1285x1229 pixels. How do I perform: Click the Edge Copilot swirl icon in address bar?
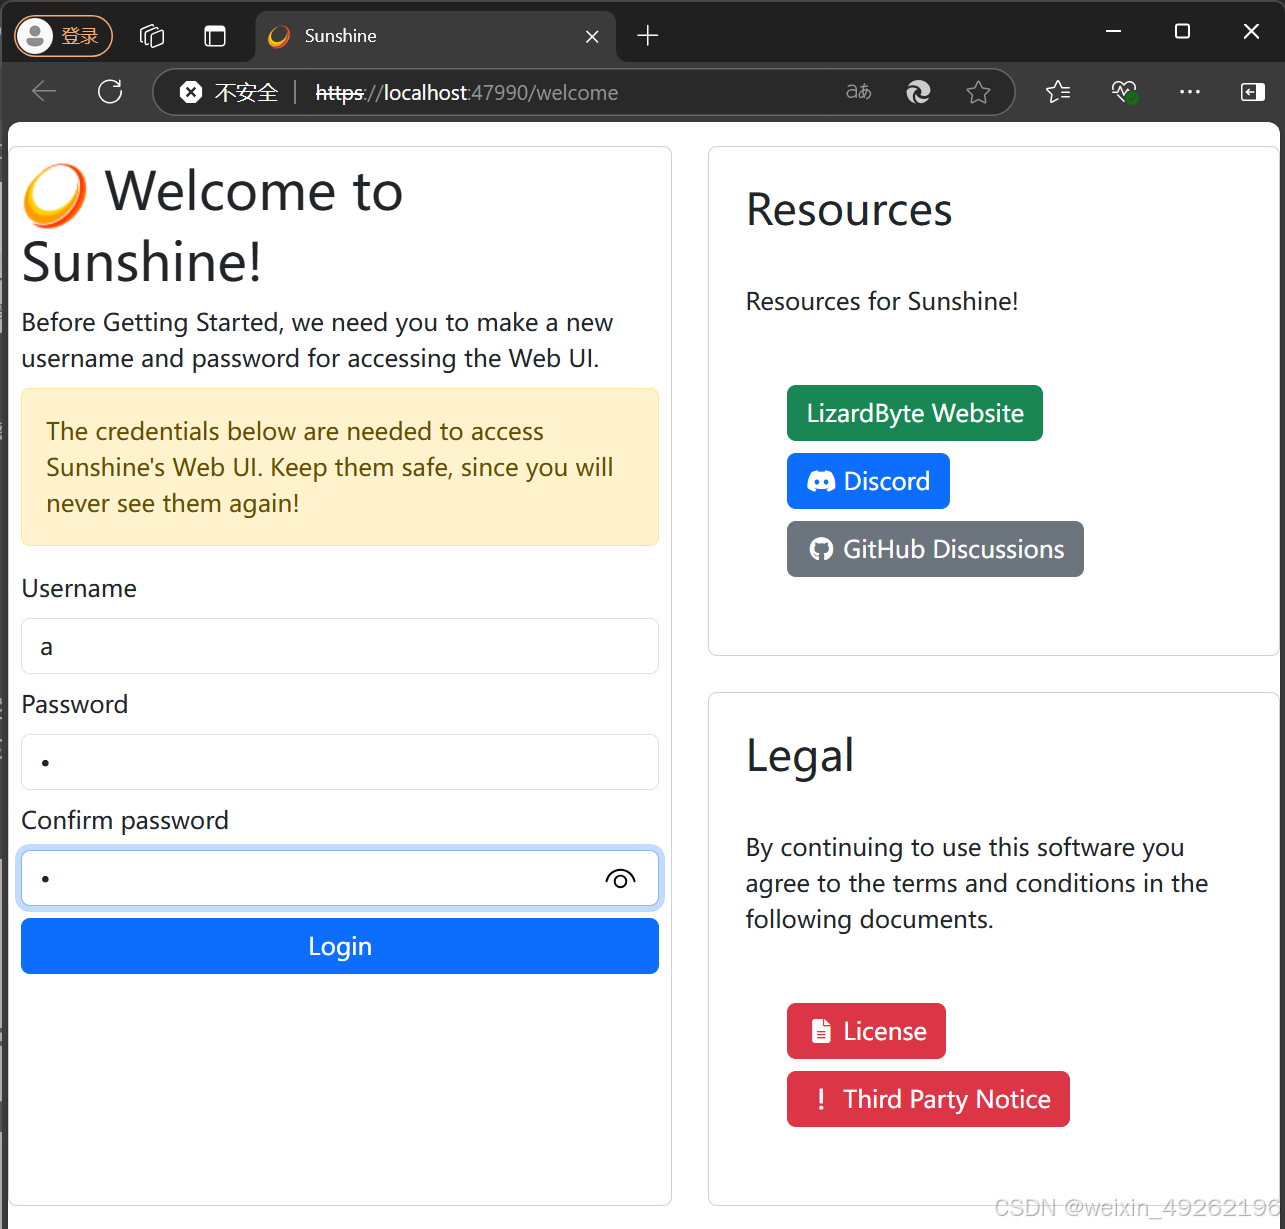point(918,92)
